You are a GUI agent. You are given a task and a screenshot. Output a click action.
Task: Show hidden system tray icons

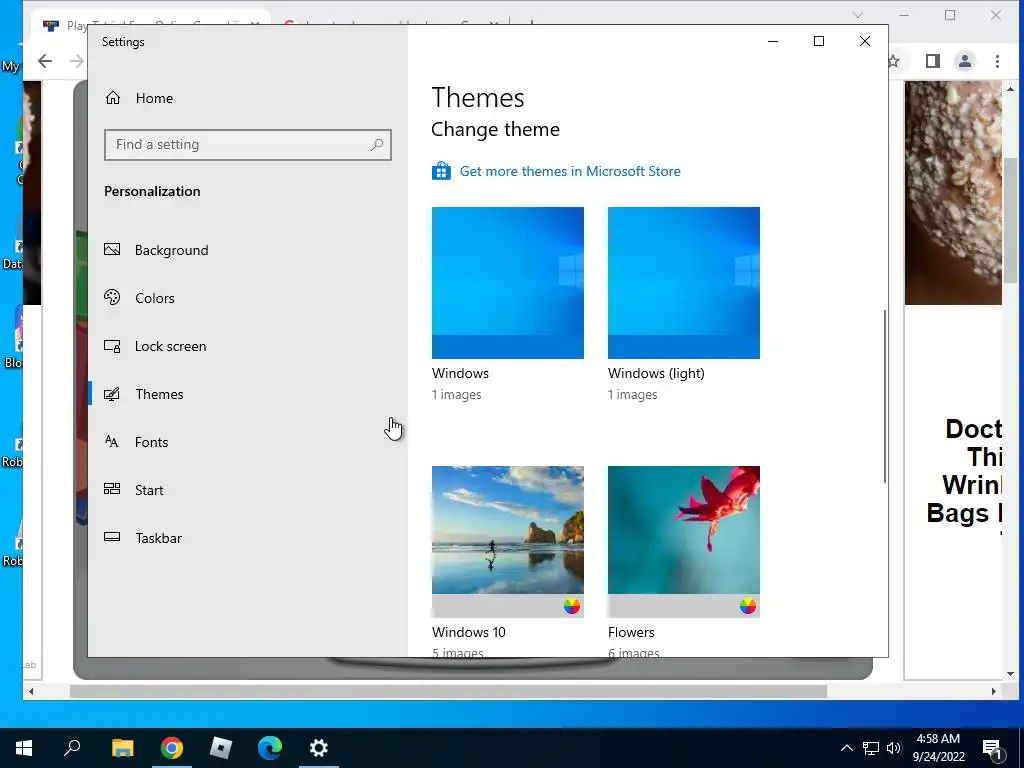click(846, 748)
